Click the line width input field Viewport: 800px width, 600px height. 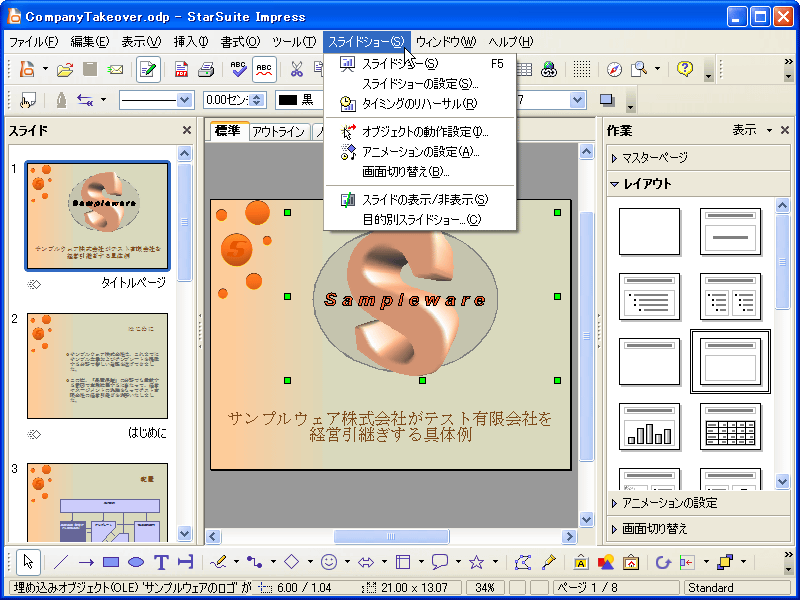coord(227,99)
